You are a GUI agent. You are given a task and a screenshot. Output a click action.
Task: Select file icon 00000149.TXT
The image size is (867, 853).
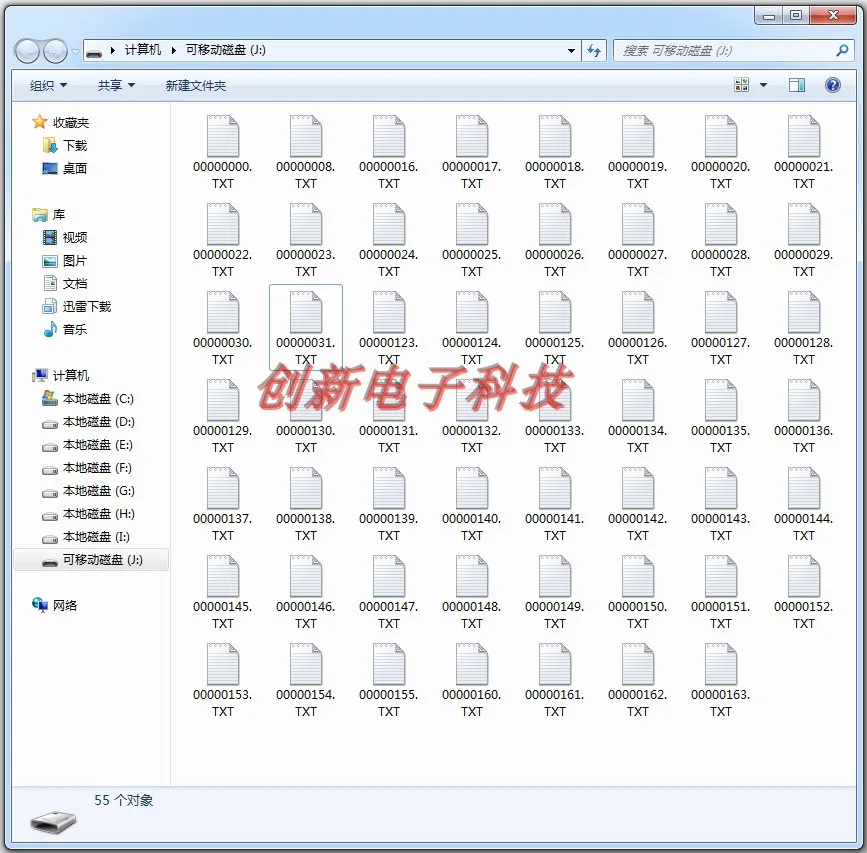(555, 576)
